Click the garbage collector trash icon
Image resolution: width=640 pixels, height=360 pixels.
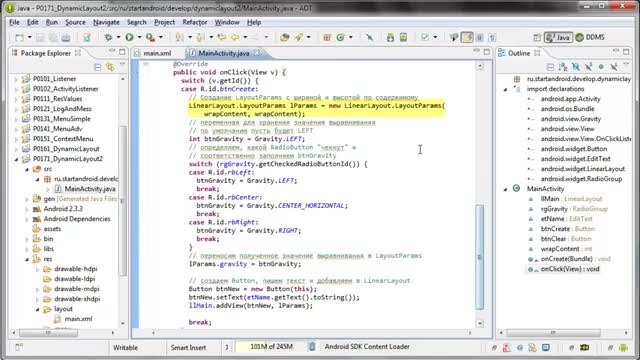click(x=312, y=347)
